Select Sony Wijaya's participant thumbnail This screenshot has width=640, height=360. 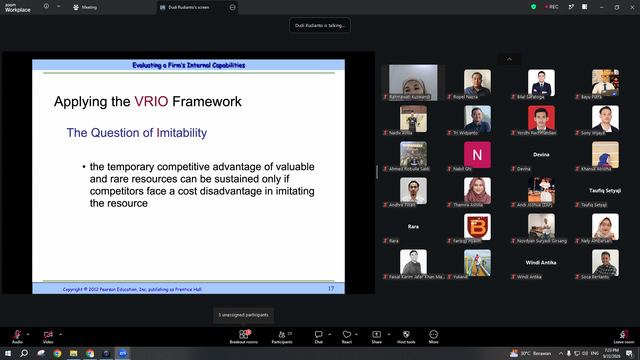pos(605,119)
